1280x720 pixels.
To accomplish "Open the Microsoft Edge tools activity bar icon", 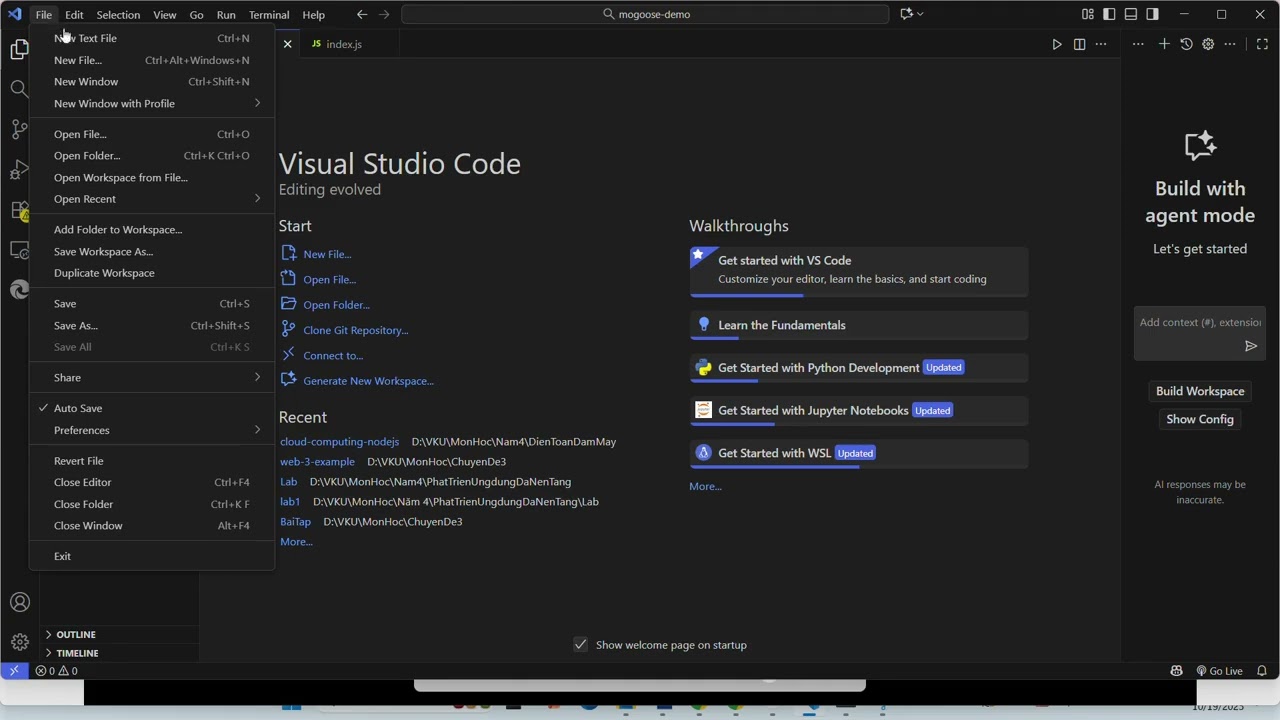I will [x=19, y=290].
